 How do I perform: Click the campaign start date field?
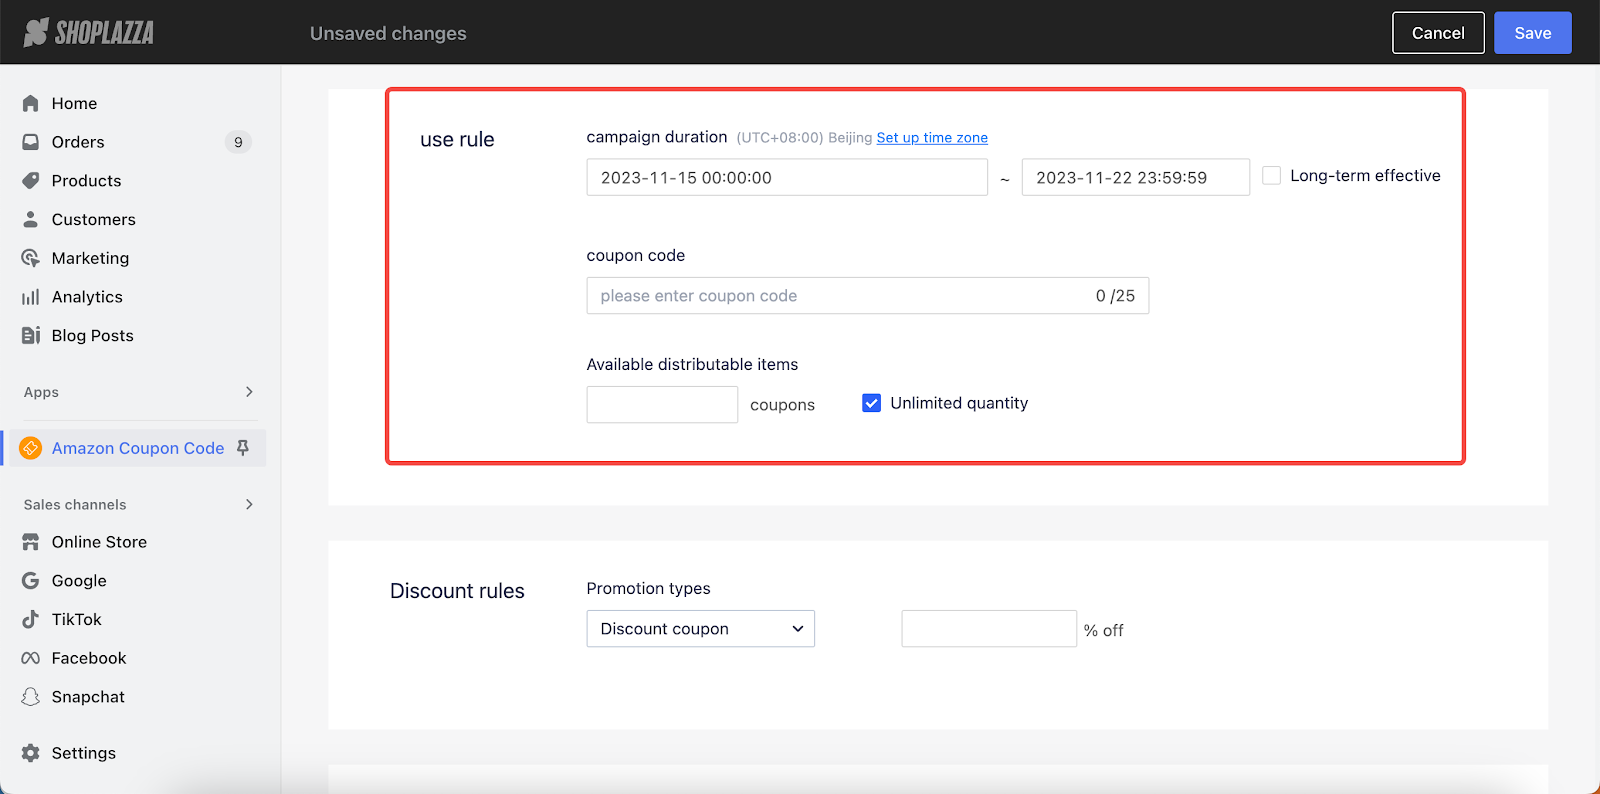787,177
